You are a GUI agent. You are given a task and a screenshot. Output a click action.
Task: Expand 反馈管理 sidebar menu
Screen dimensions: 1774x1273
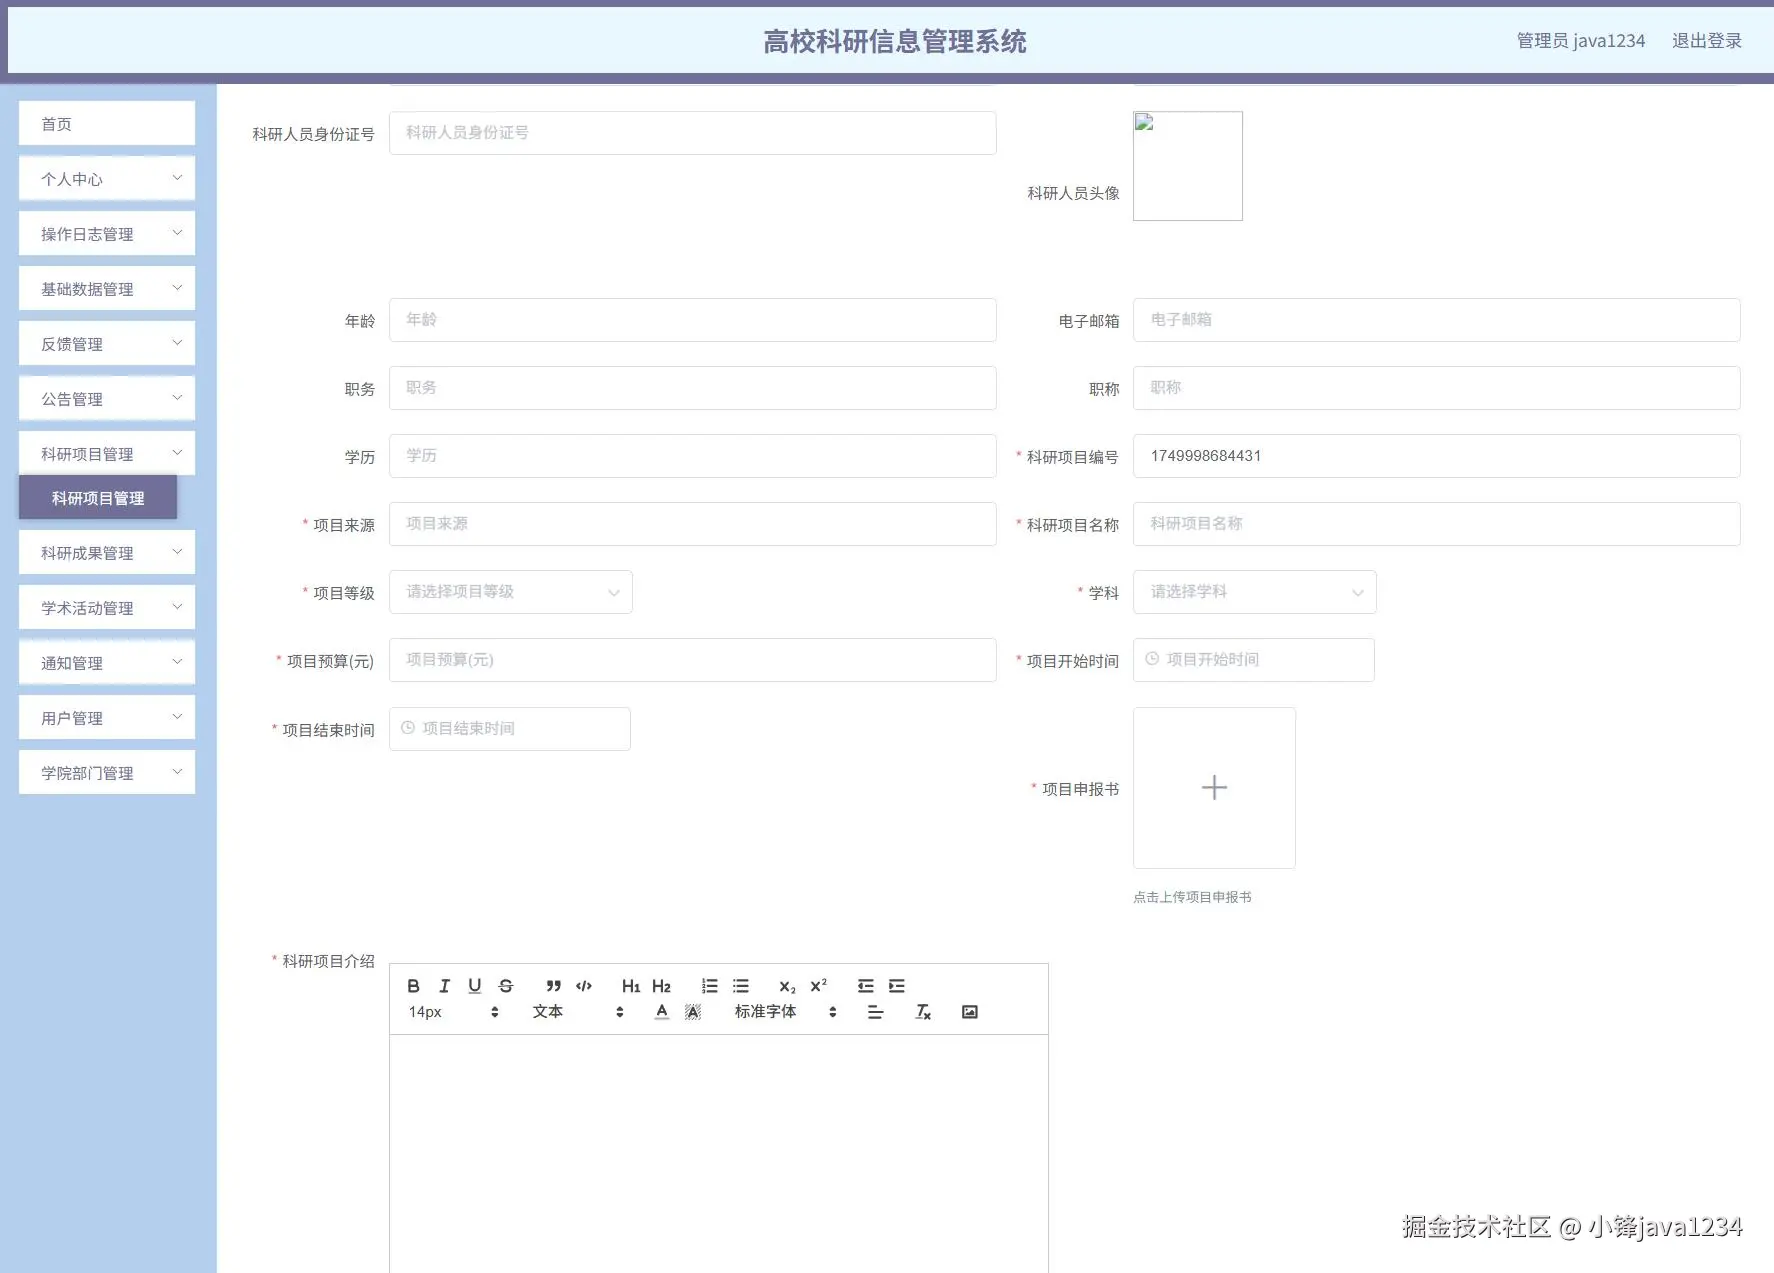[x=107, y=344]
